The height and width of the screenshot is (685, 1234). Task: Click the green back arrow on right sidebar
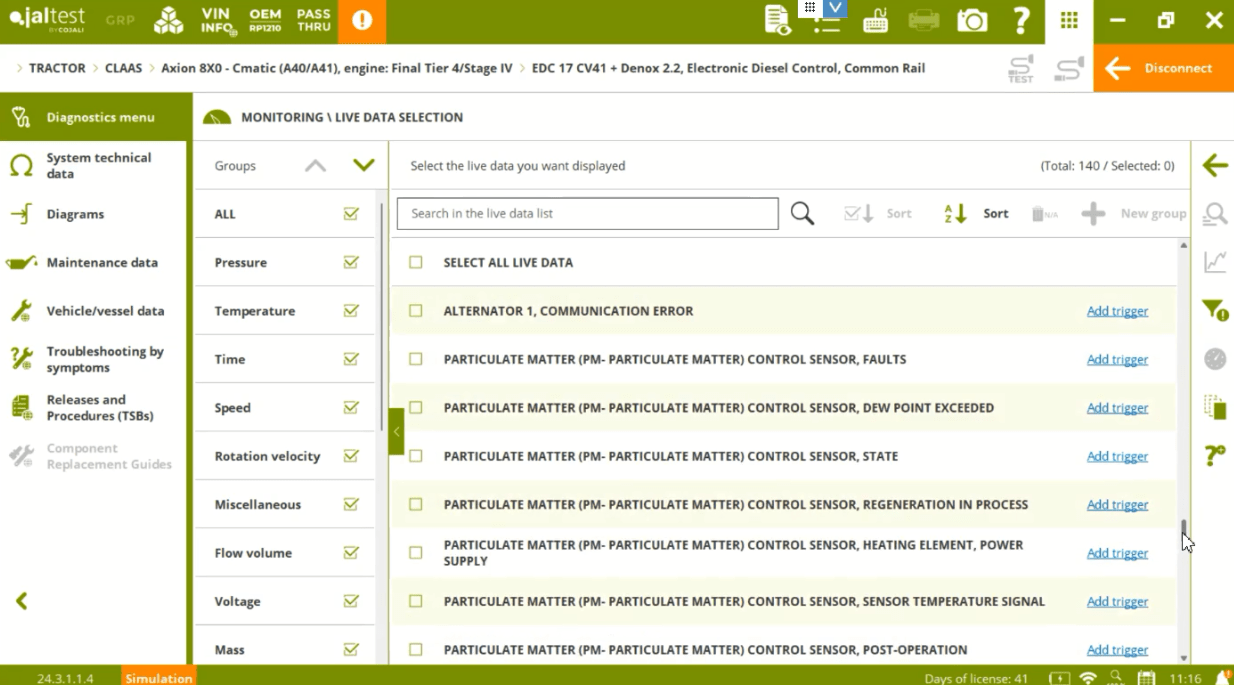[1215, 166]
